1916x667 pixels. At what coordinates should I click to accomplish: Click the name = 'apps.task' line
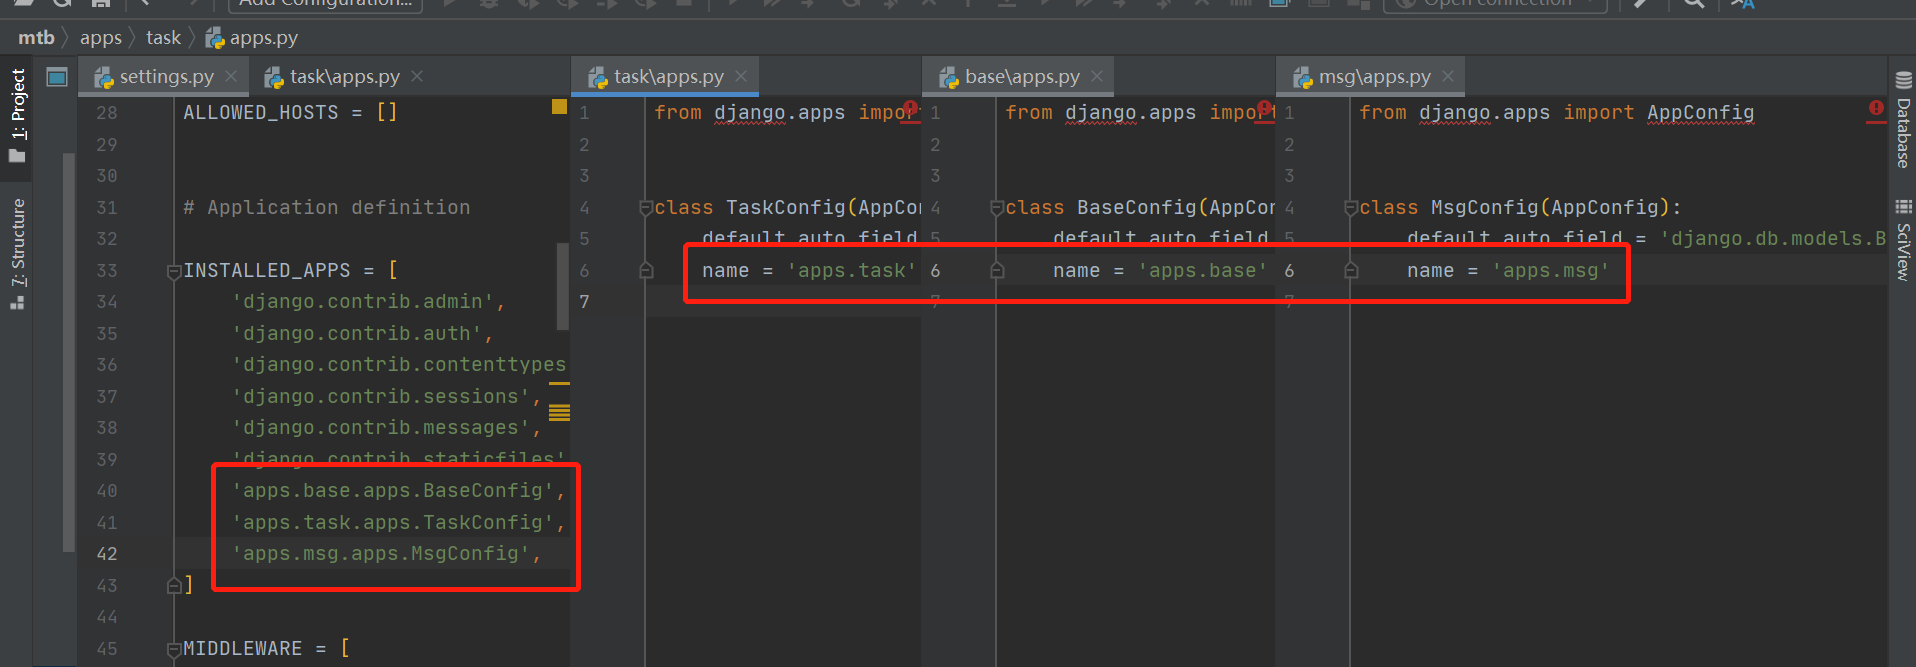(809, 271)
